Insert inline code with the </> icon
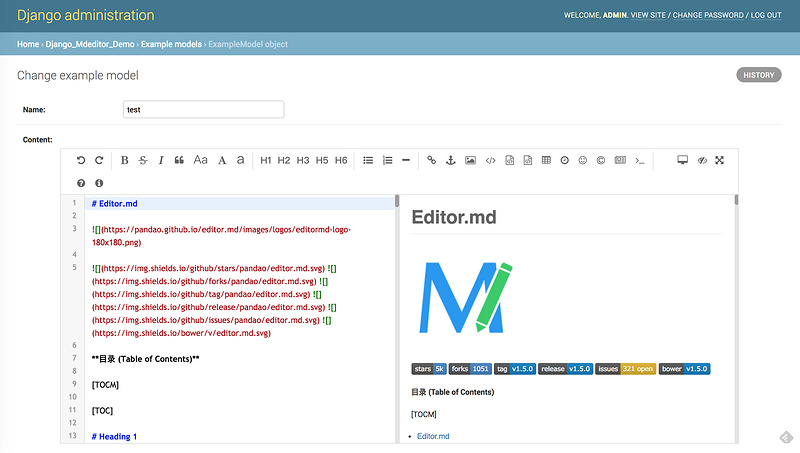Viewport: 800px width, 453px height. [490, 160]
